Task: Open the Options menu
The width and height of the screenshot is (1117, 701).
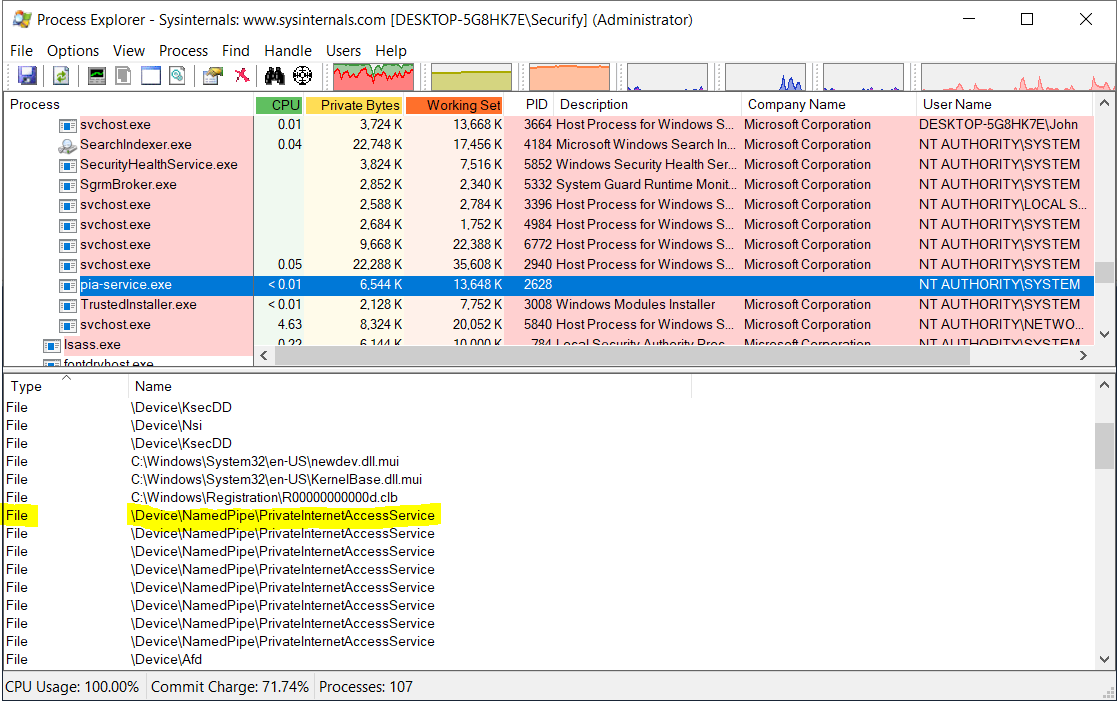Action: pyautogui.click(x=73, y=51)
